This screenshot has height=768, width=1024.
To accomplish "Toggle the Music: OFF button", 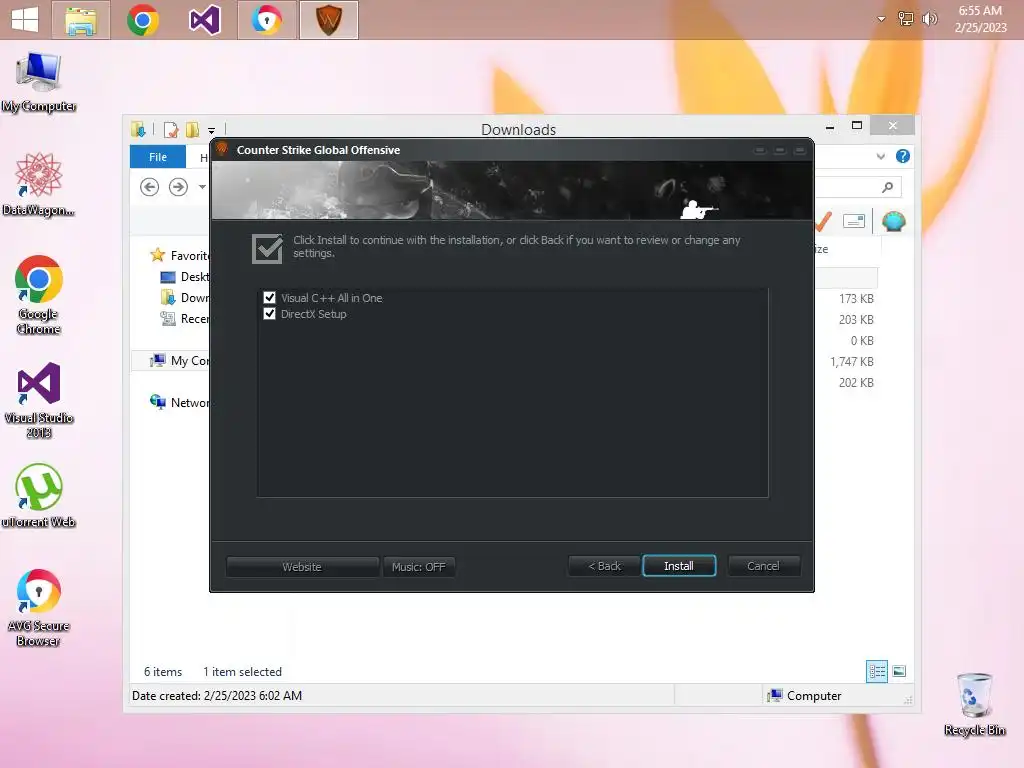I will (419, 567).
